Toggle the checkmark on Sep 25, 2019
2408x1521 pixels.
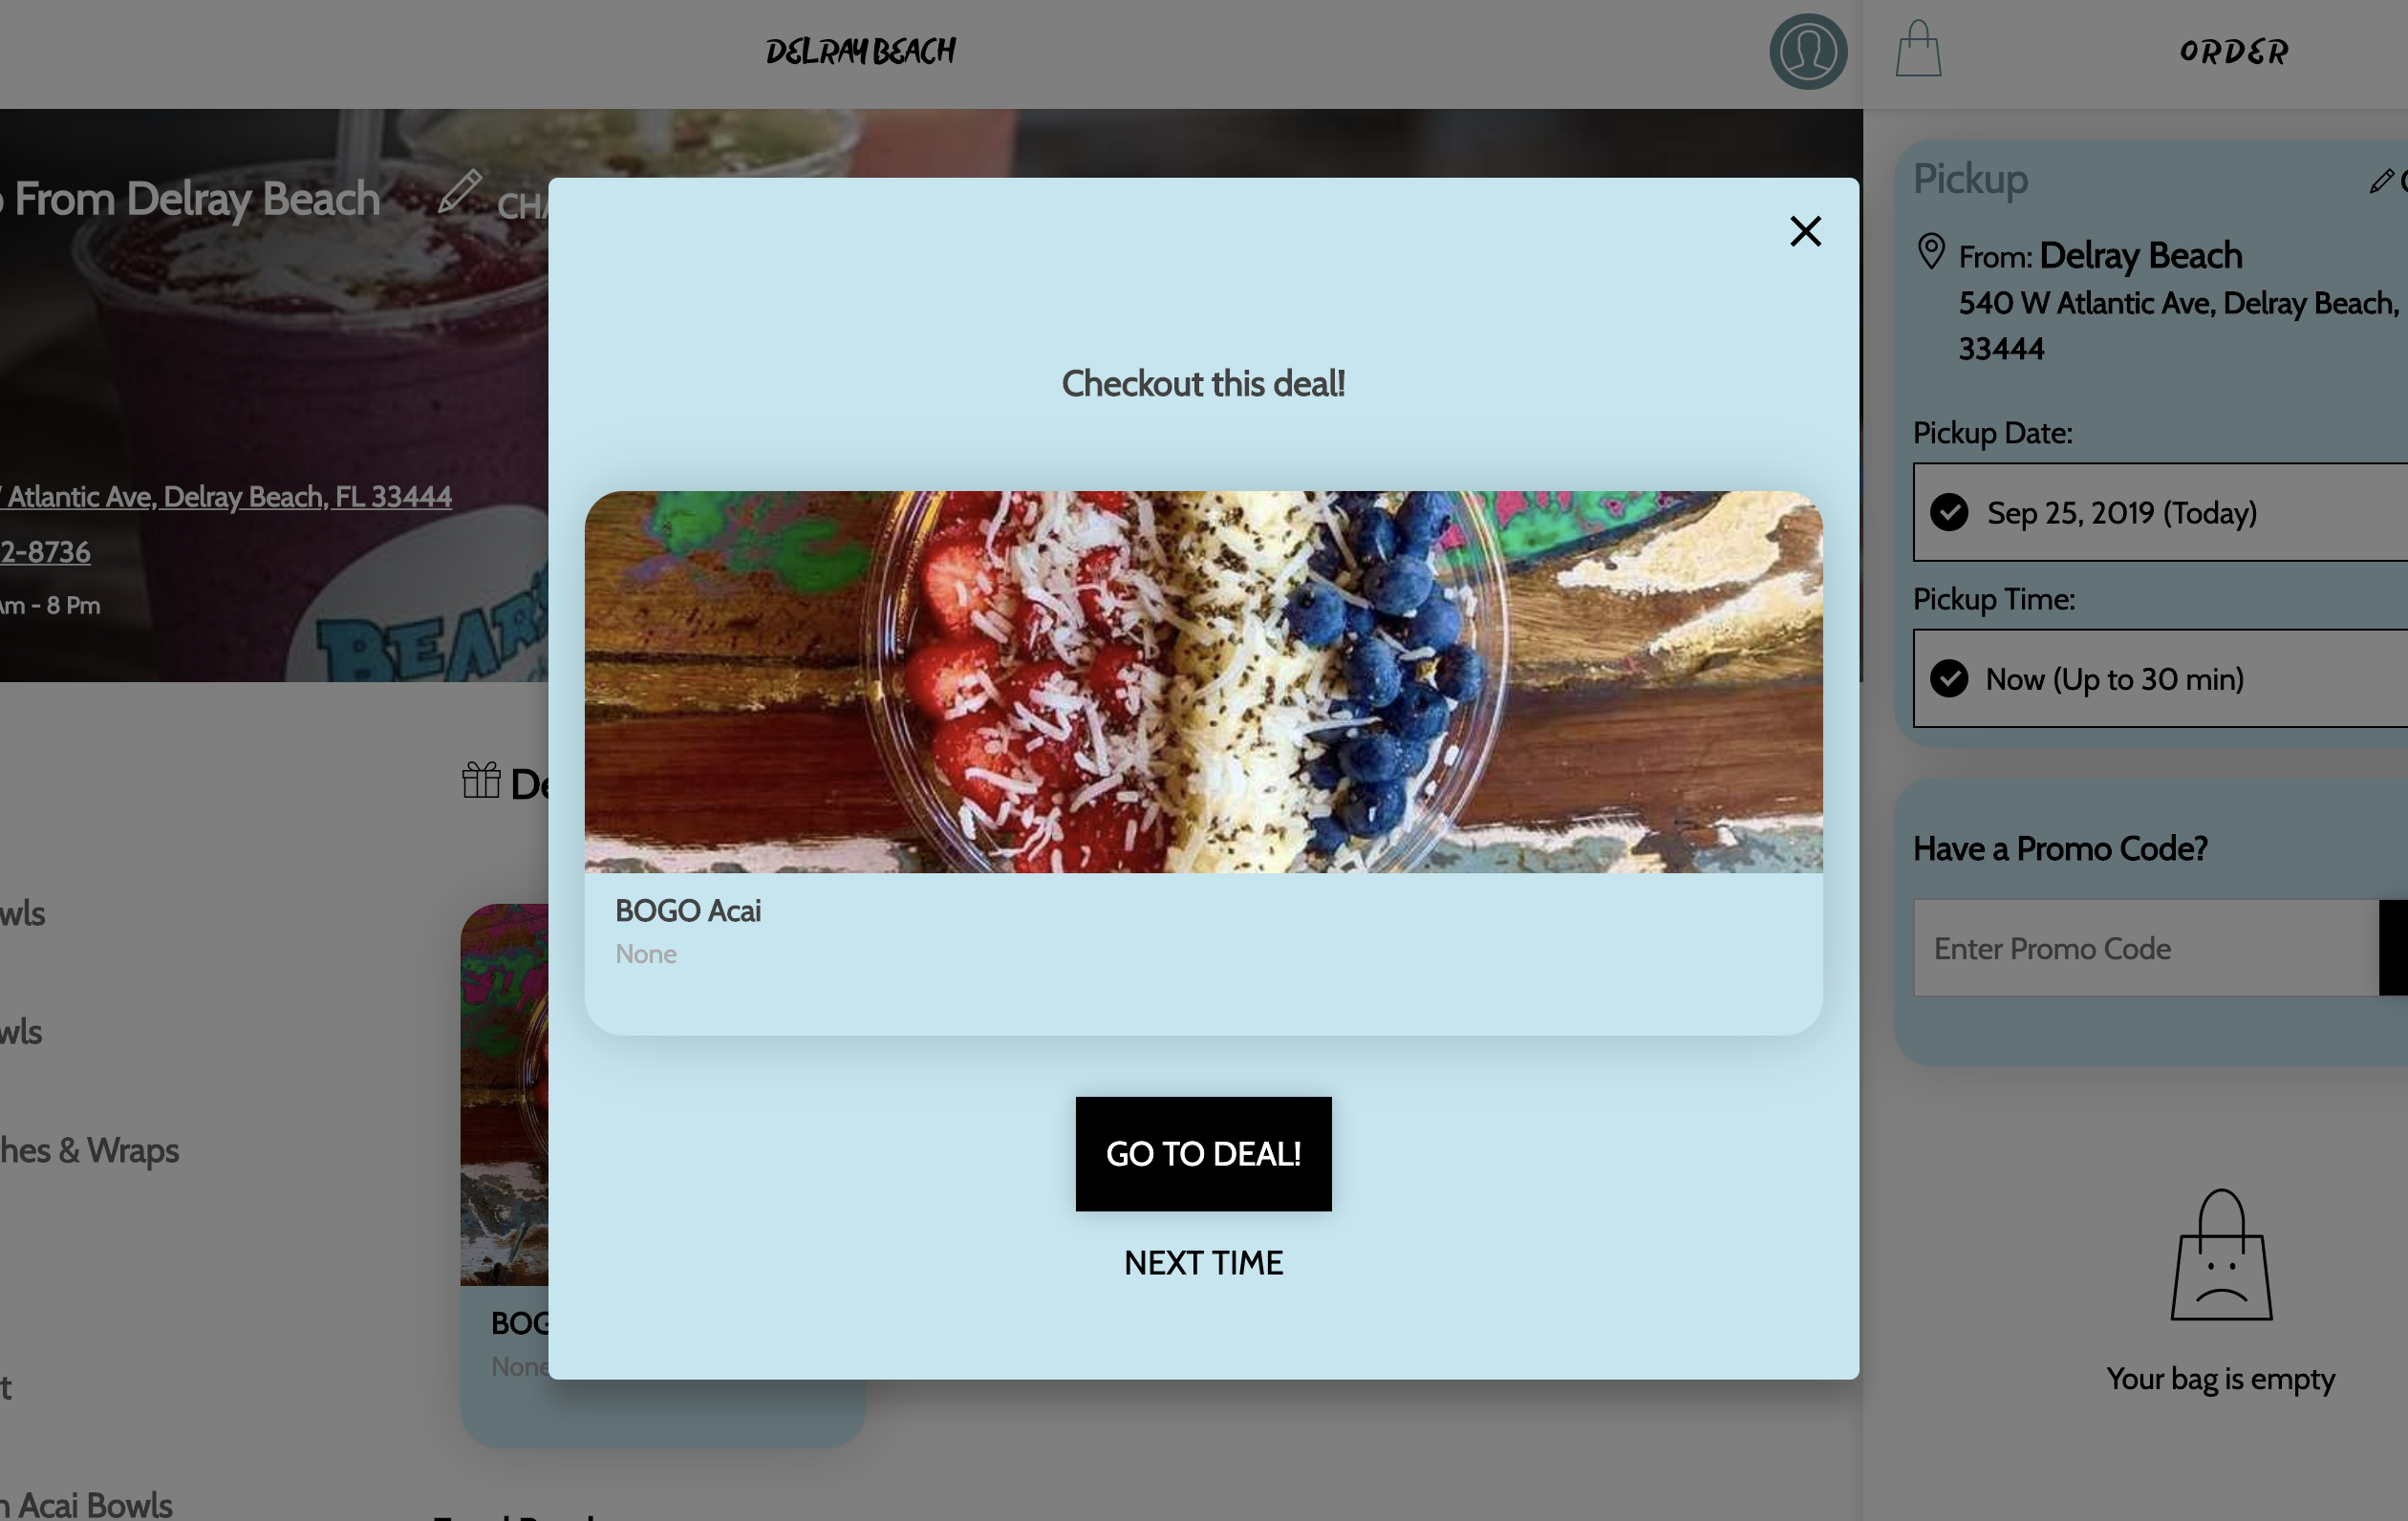1949,512
